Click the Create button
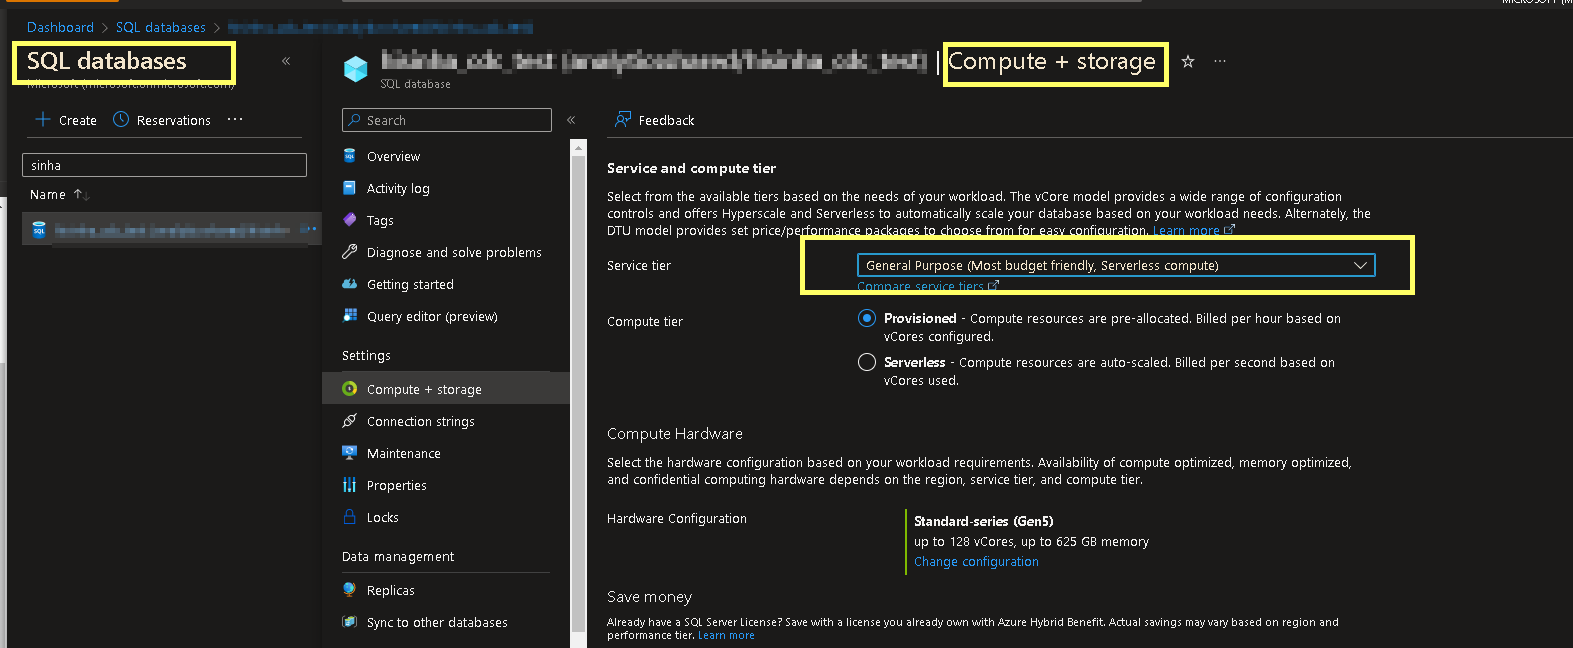 pyautogui.click(x=66, y=120)
